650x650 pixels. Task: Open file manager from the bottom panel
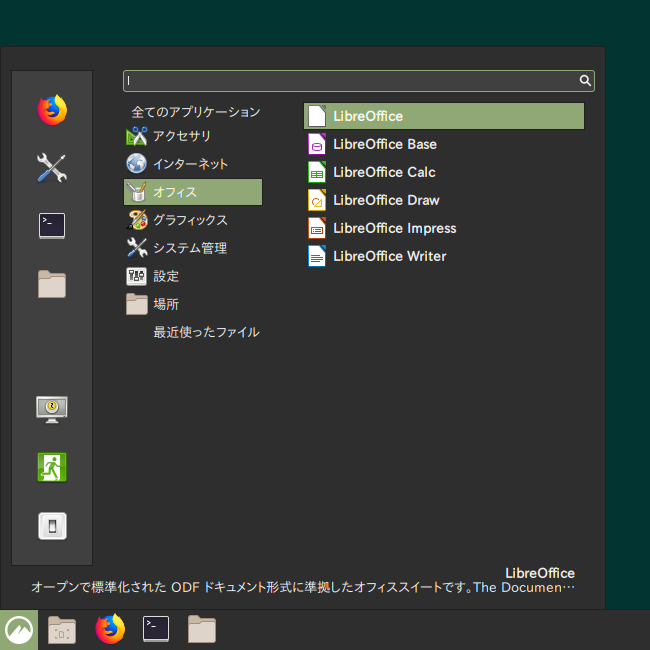(x=202, y=629)
